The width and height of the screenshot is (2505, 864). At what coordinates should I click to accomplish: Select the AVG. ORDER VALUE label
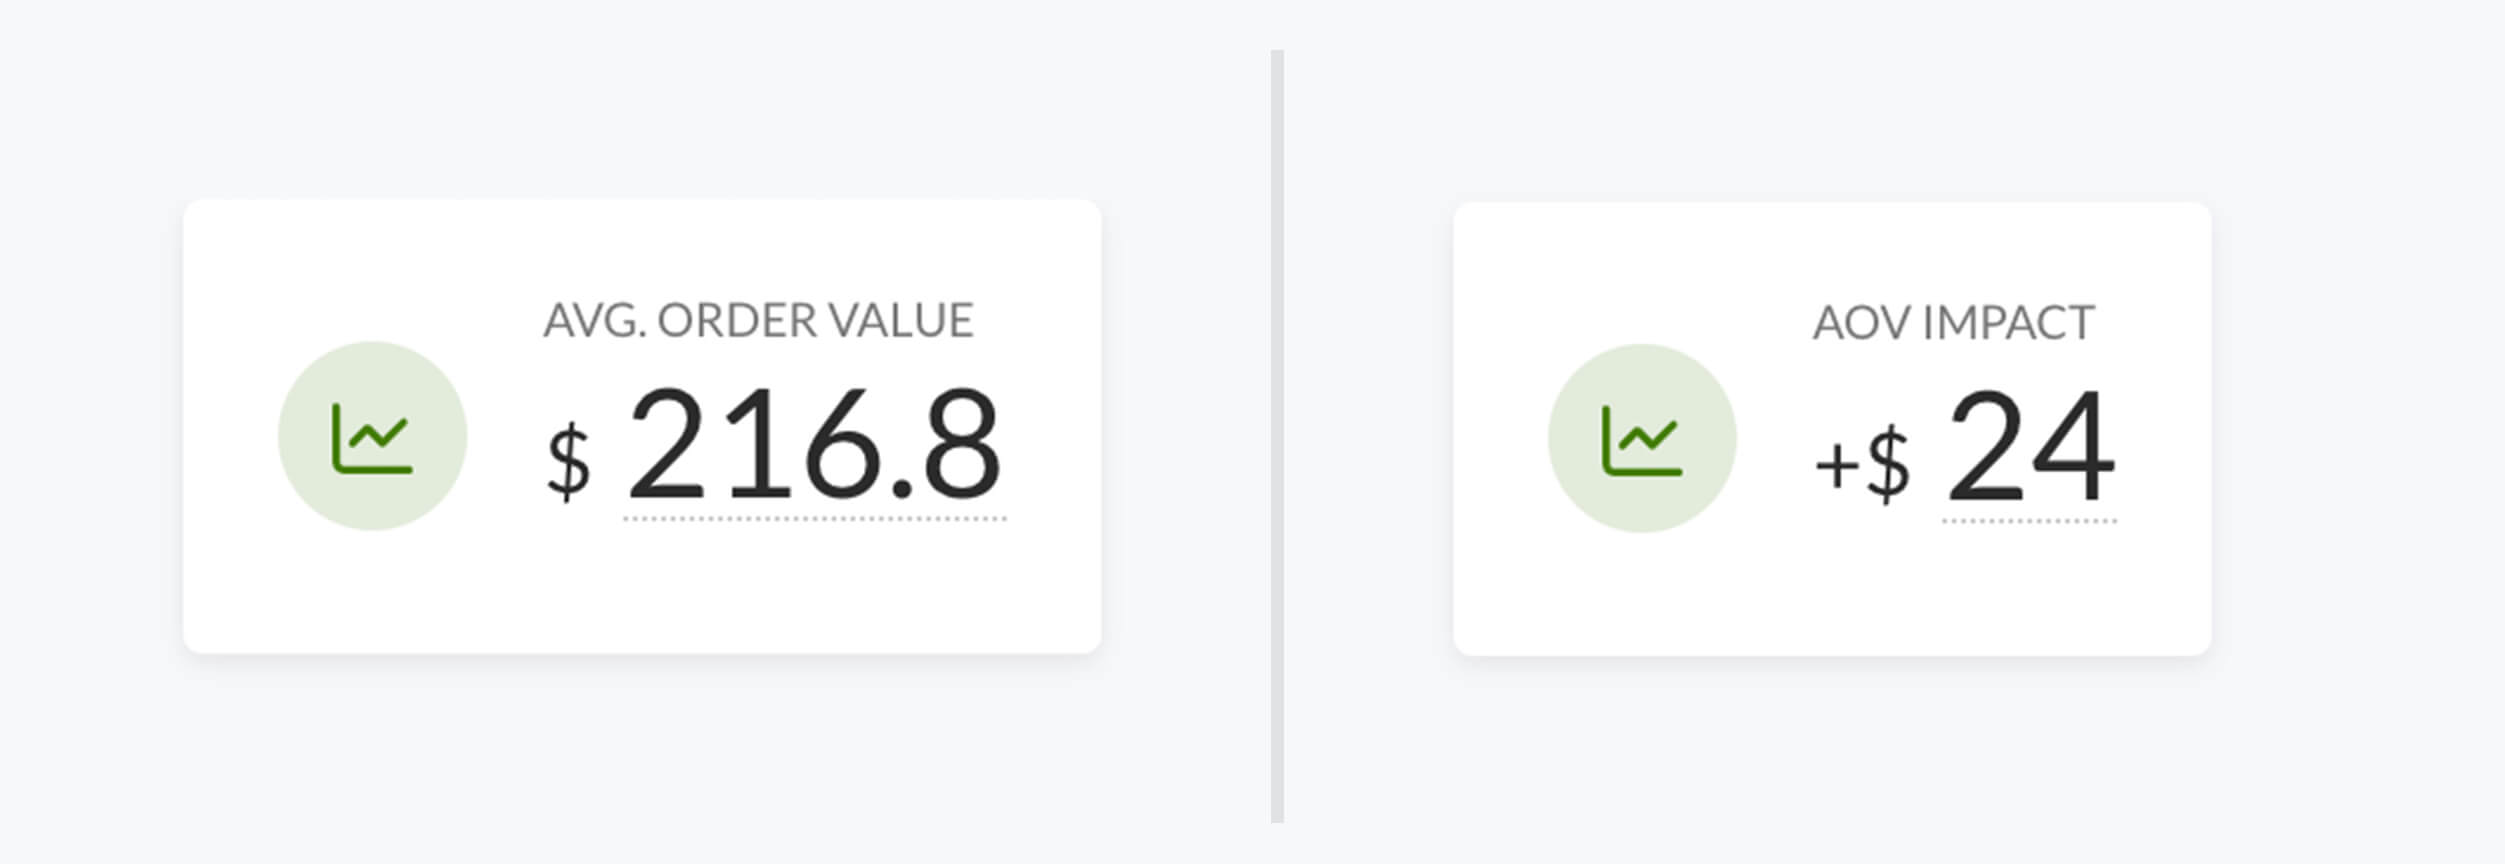758,321
